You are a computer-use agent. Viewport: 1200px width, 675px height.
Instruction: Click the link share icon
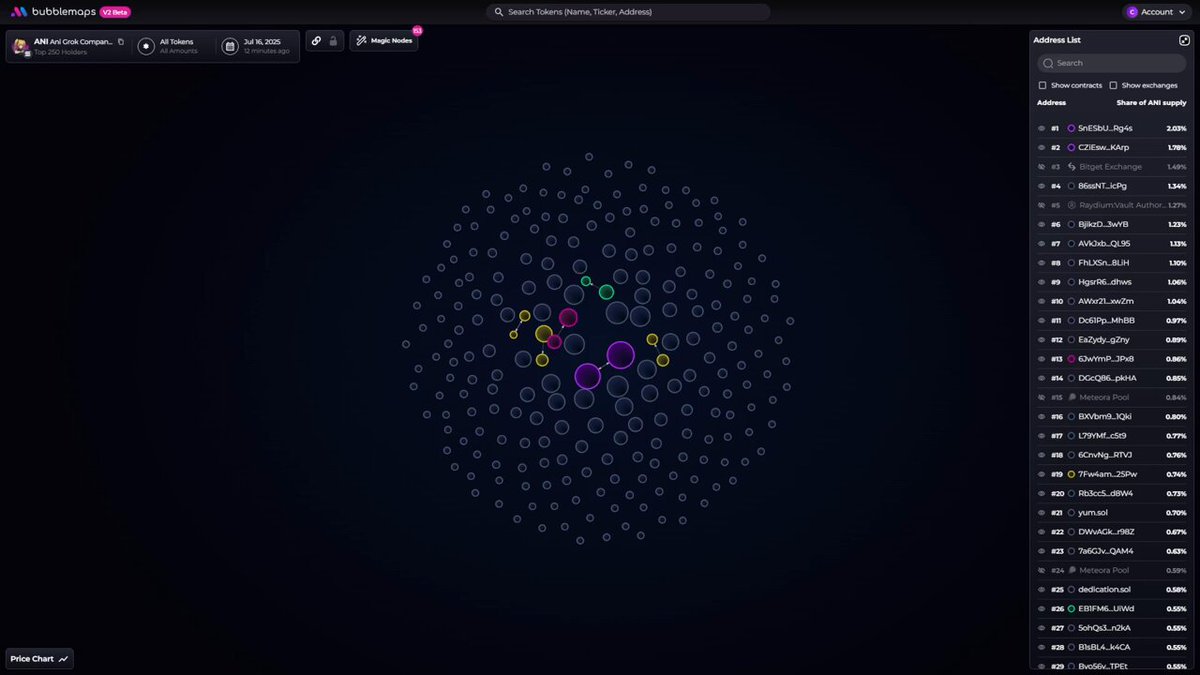click(316, 41)
